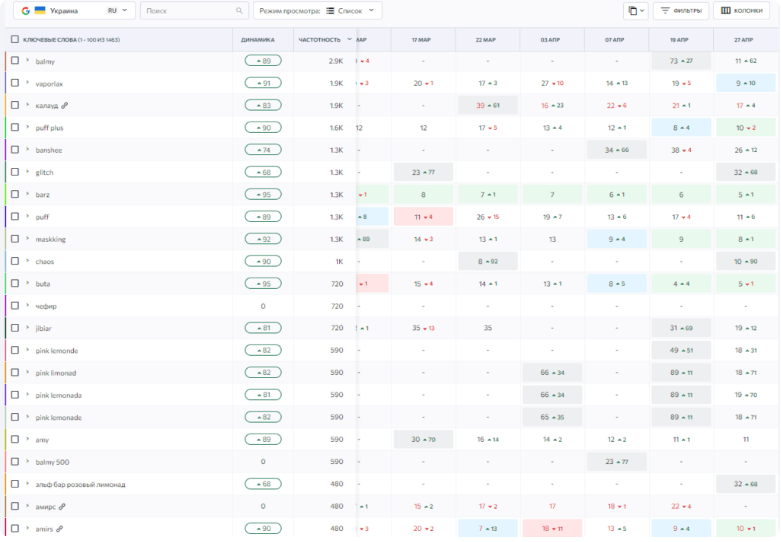
Task: Select all keywords with header checkbox
Action: tap(15, 39)
